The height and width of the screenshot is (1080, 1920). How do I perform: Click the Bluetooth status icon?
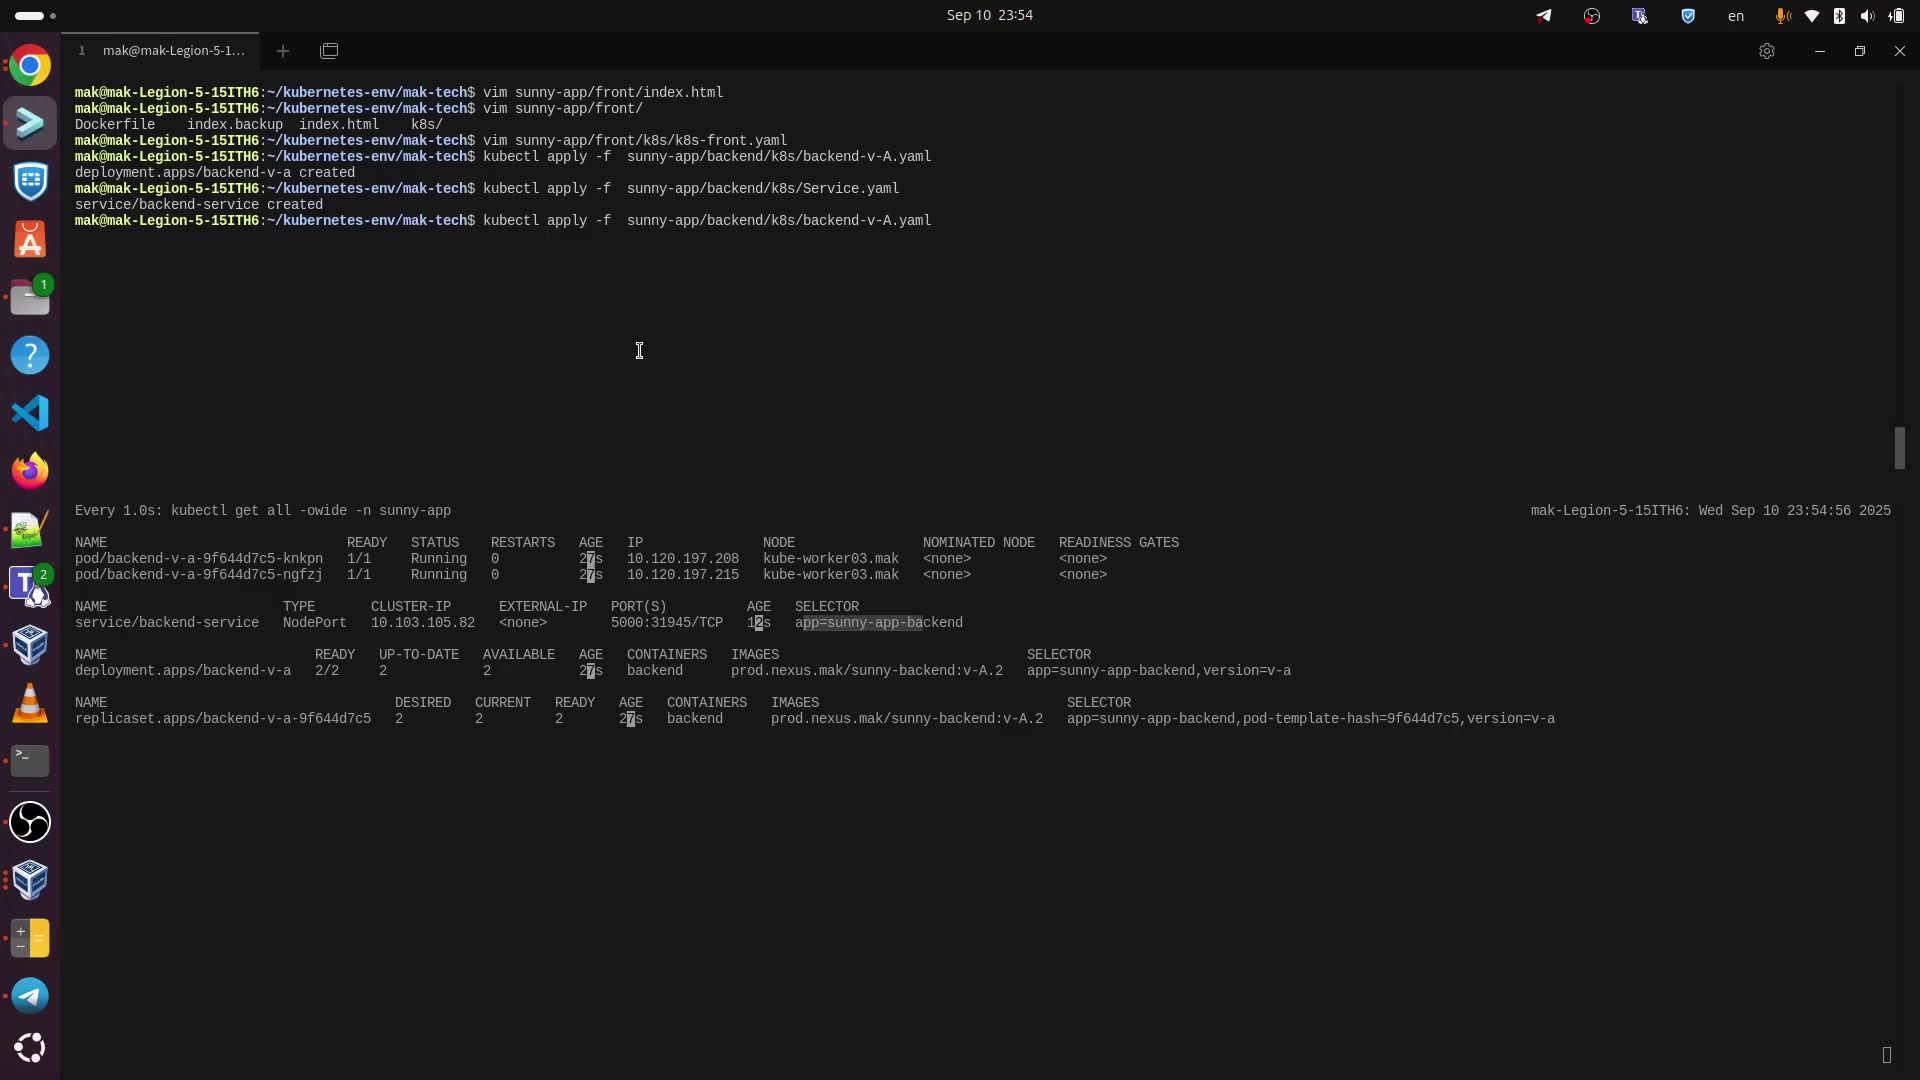(x=1839, y=16)
